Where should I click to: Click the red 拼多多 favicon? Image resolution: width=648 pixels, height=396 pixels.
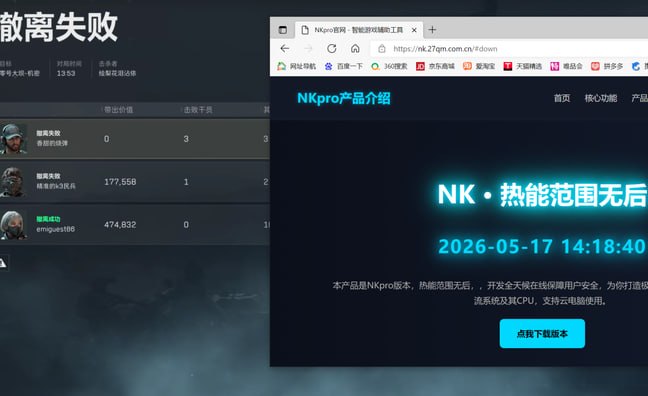(595, 66)
